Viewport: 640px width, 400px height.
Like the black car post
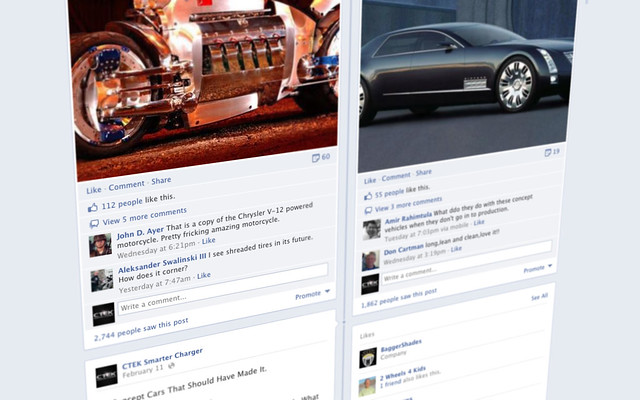click(x=370, y=180)
